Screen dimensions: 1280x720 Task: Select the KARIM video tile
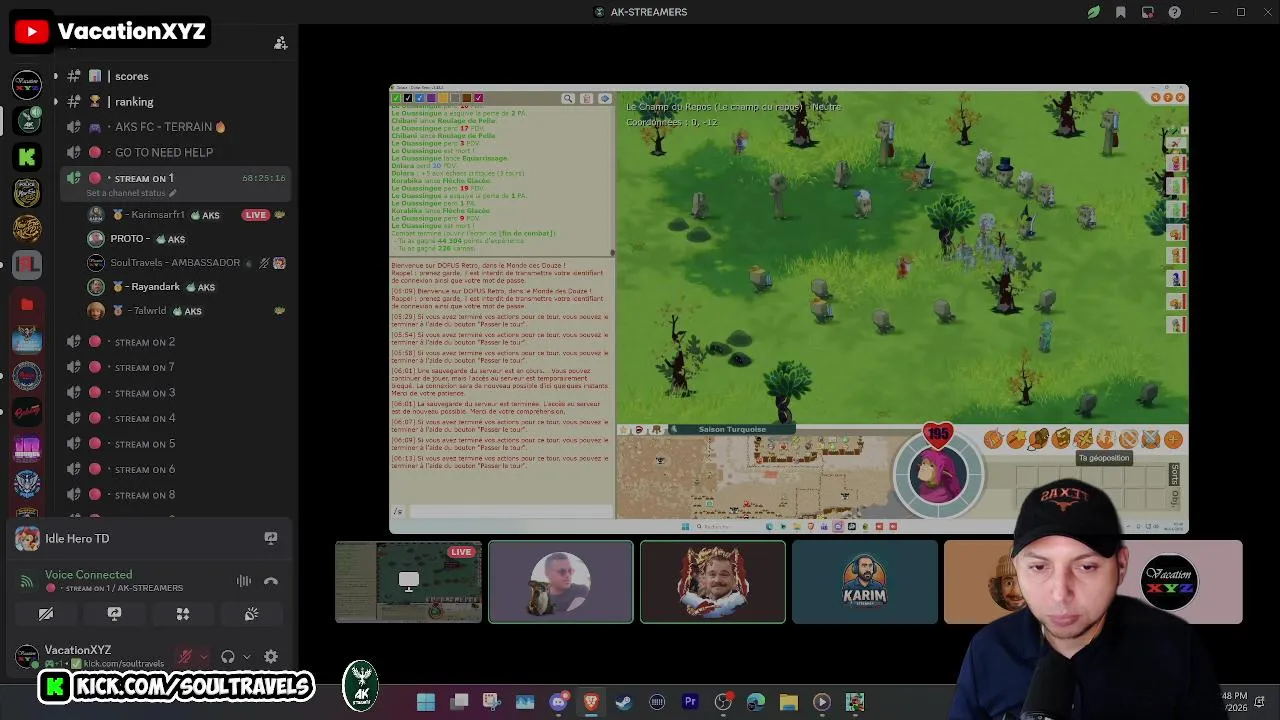(x=865, y=582)
